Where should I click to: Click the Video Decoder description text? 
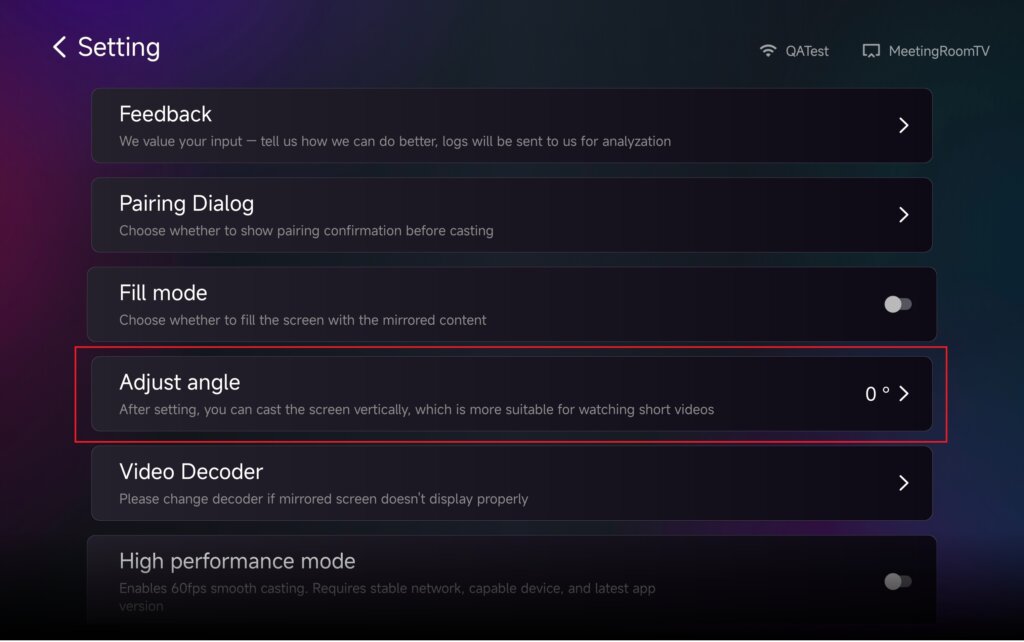(323, 498)
